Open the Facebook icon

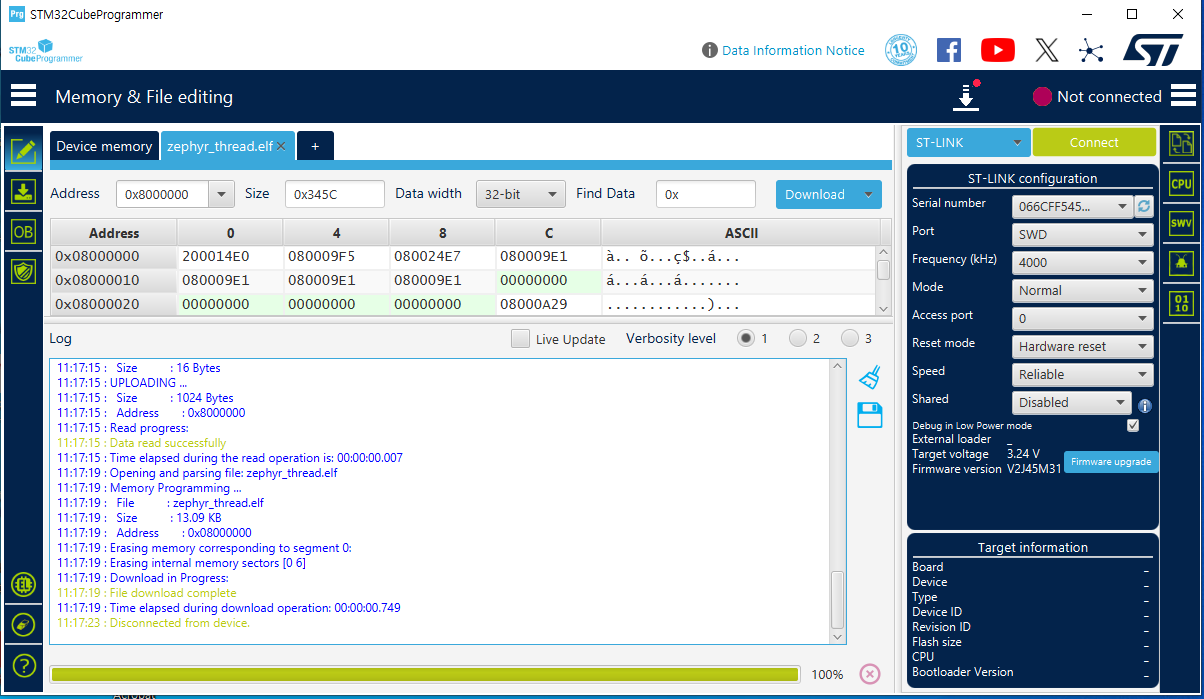[949, 50]
